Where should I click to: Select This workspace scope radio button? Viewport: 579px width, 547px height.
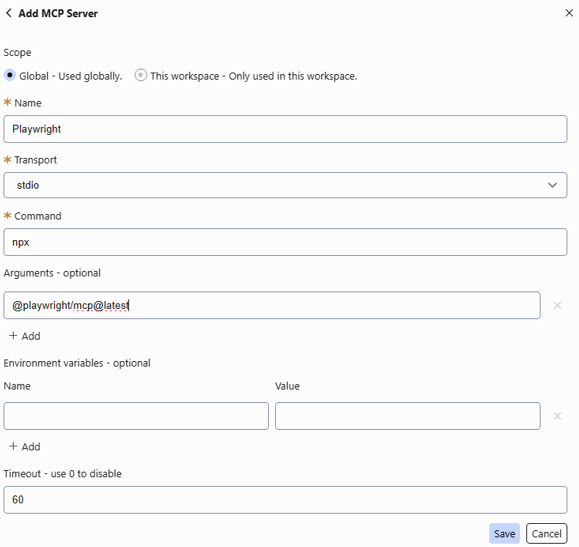click(x=140, y=75)
